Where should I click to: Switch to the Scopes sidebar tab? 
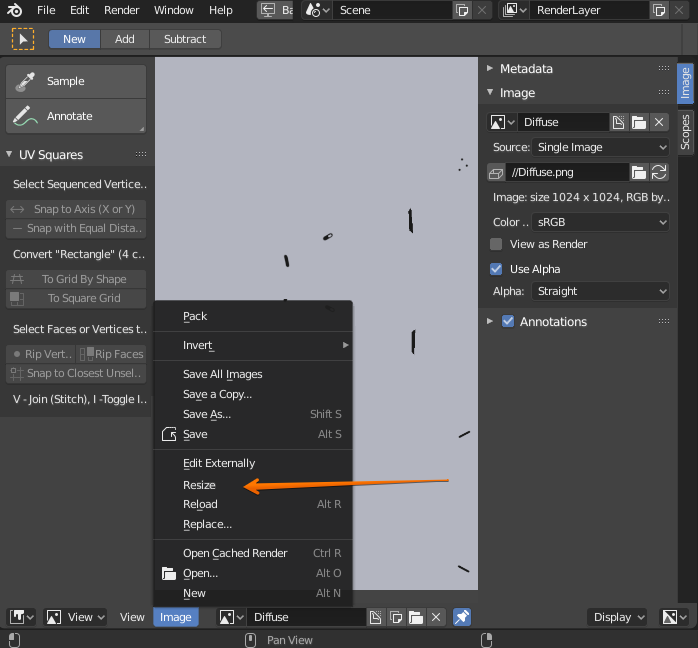[686, 132]
